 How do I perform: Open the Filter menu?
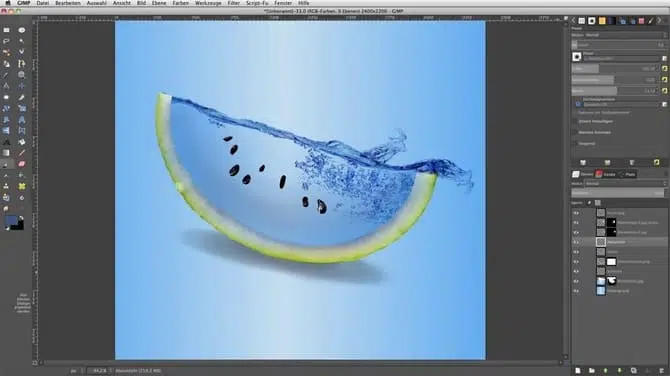(x=233, y=3)
